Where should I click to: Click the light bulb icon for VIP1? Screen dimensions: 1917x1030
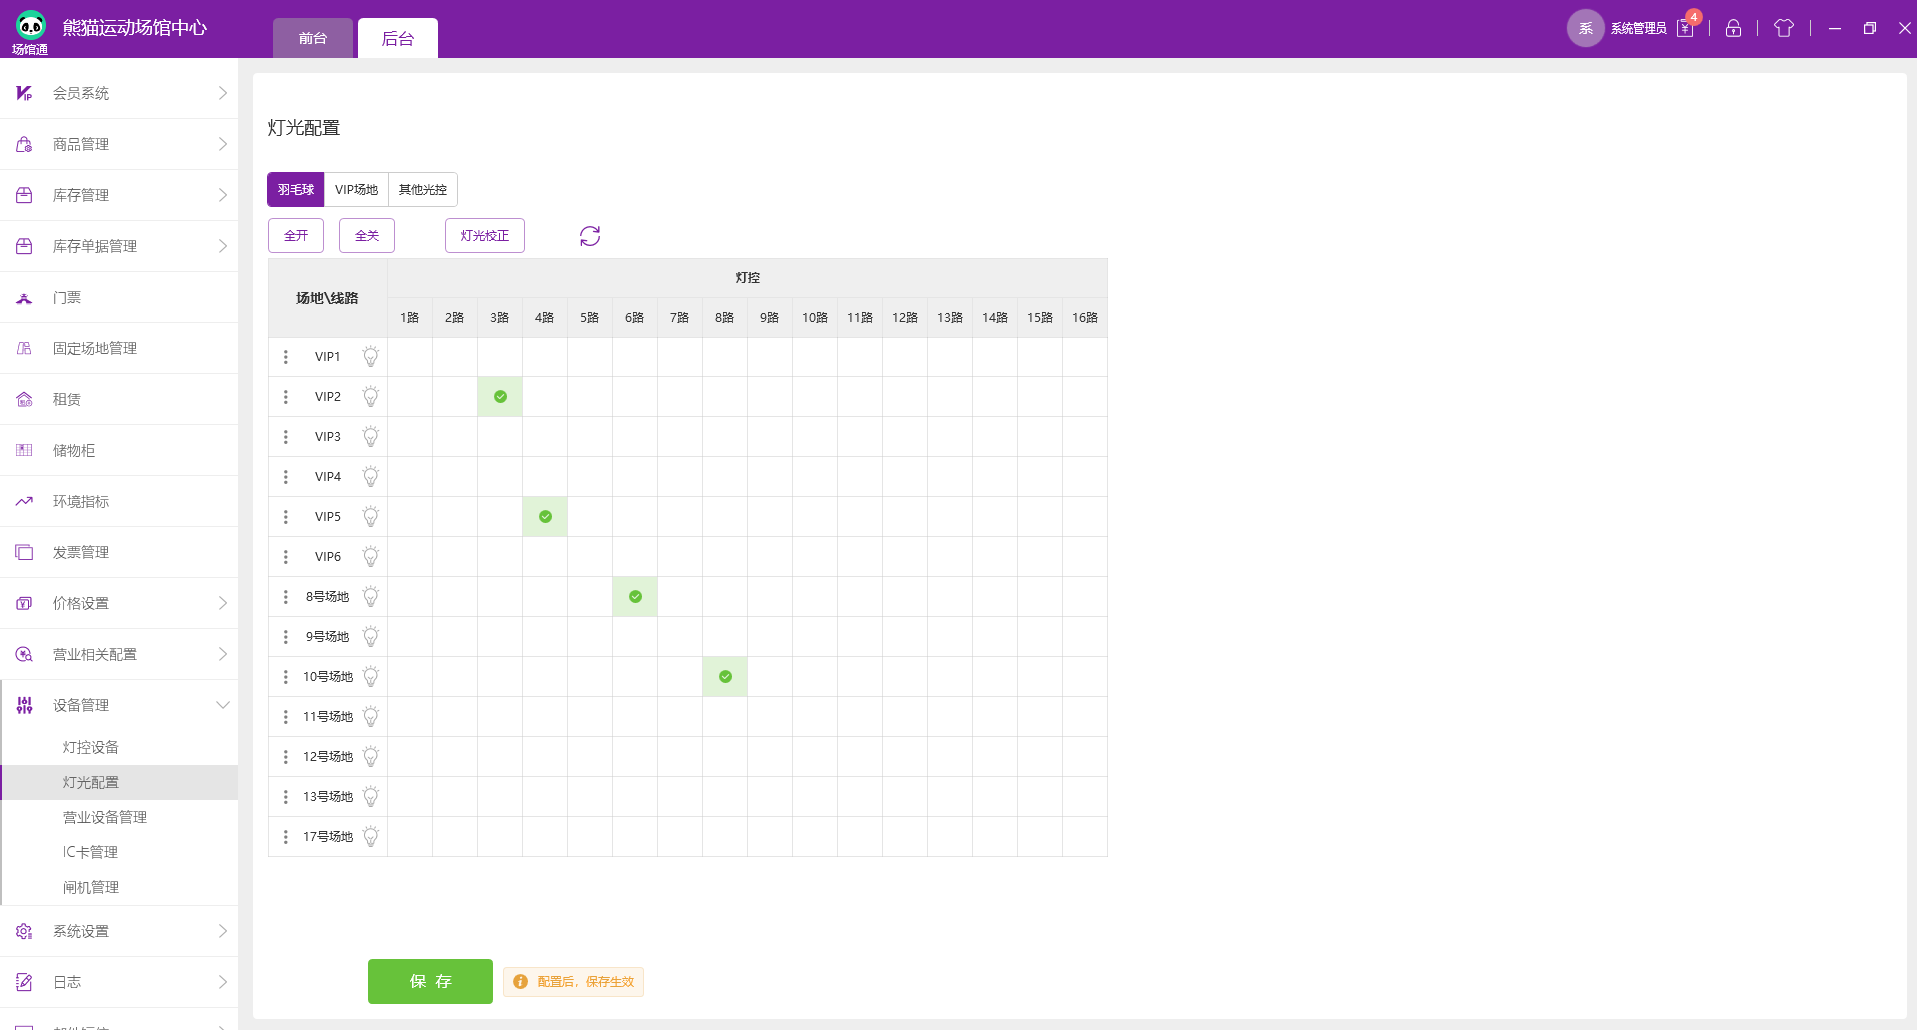tap(371, 357)
